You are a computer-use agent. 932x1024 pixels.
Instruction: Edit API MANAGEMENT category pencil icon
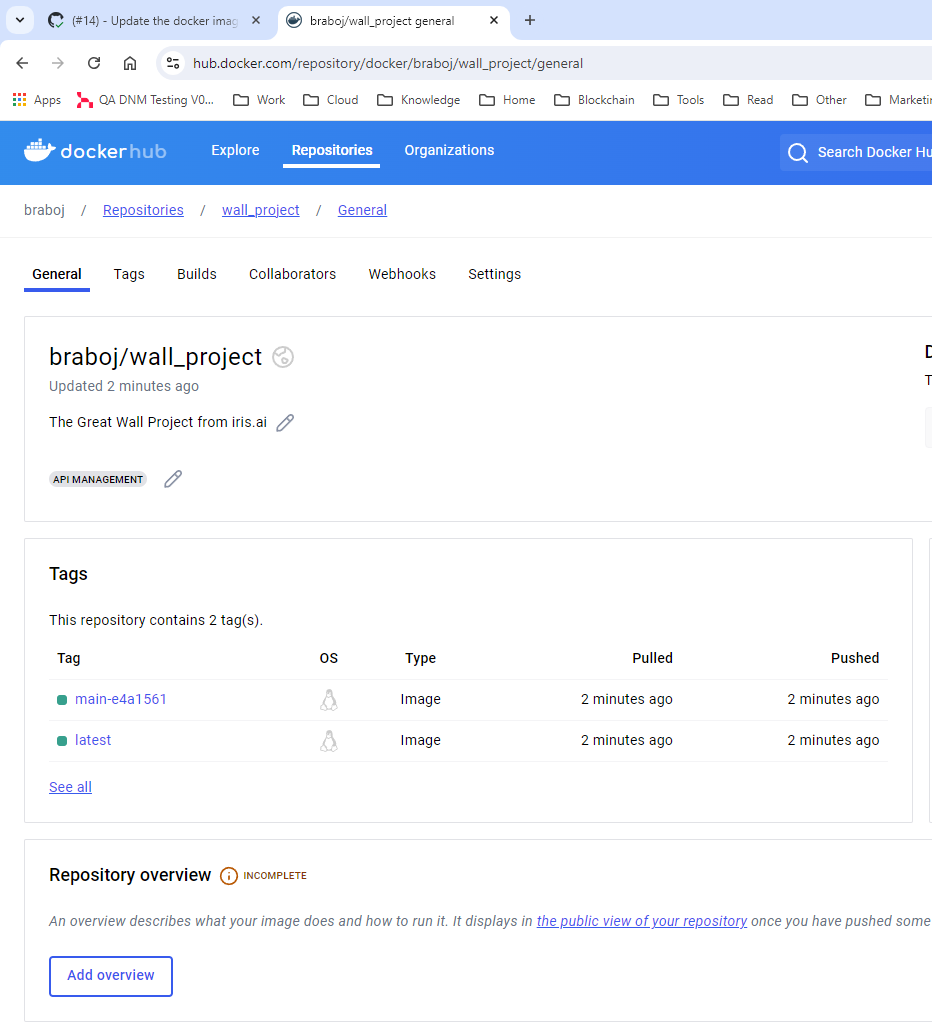(172, 479)
